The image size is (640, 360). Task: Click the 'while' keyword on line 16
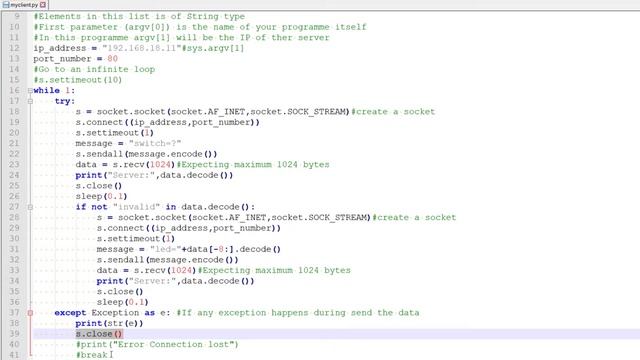[47, 91]
